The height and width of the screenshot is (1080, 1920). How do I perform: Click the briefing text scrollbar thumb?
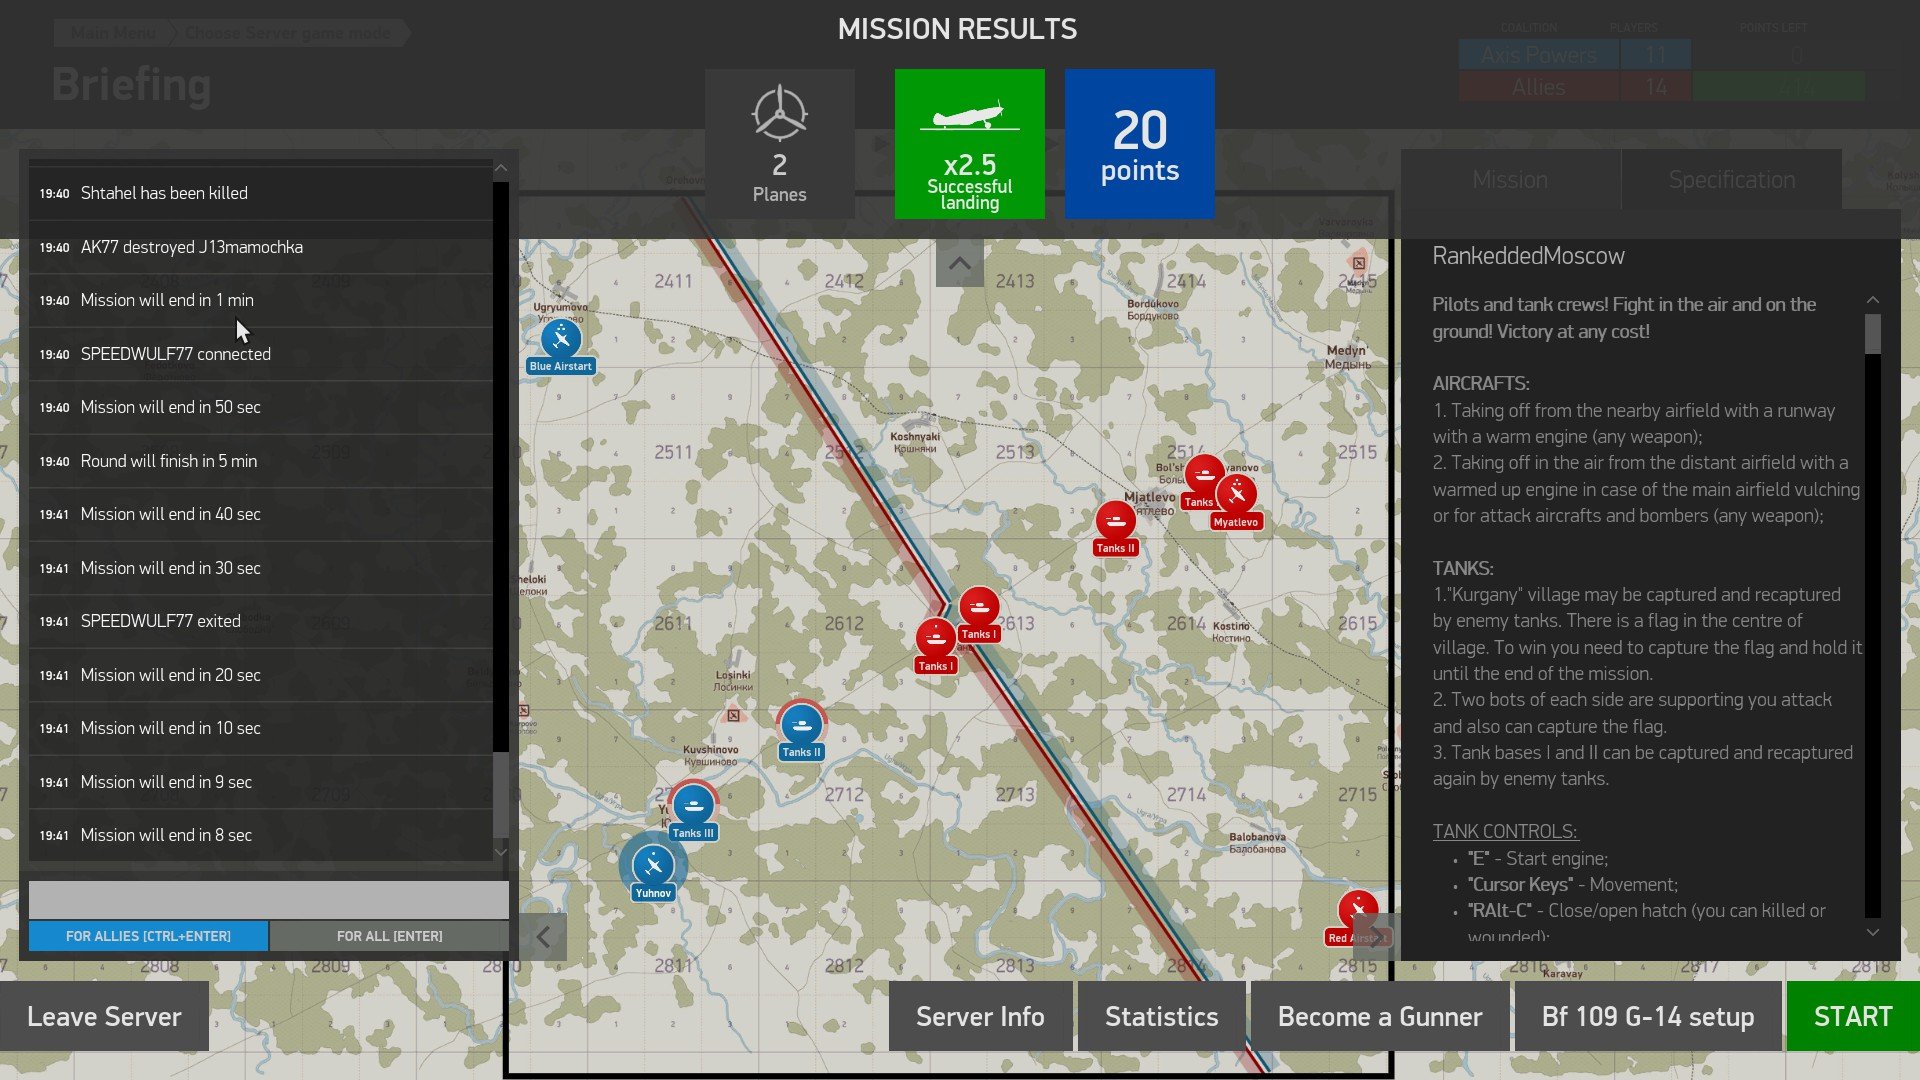(1873, 334)
